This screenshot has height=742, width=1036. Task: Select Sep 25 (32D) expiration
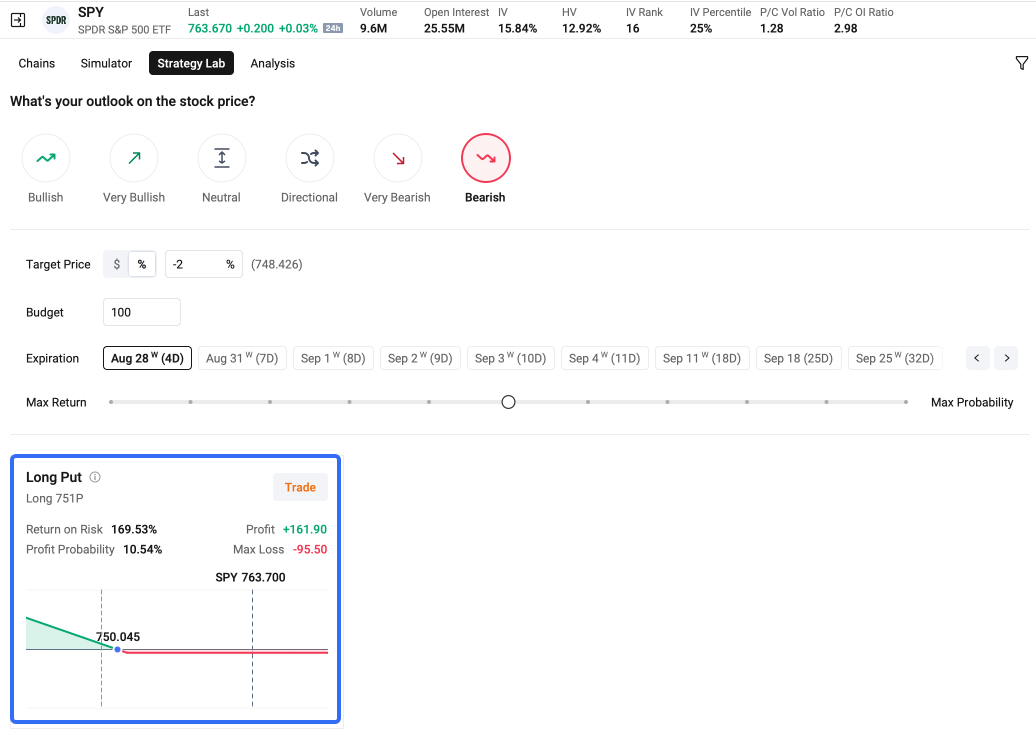point(895,358)
